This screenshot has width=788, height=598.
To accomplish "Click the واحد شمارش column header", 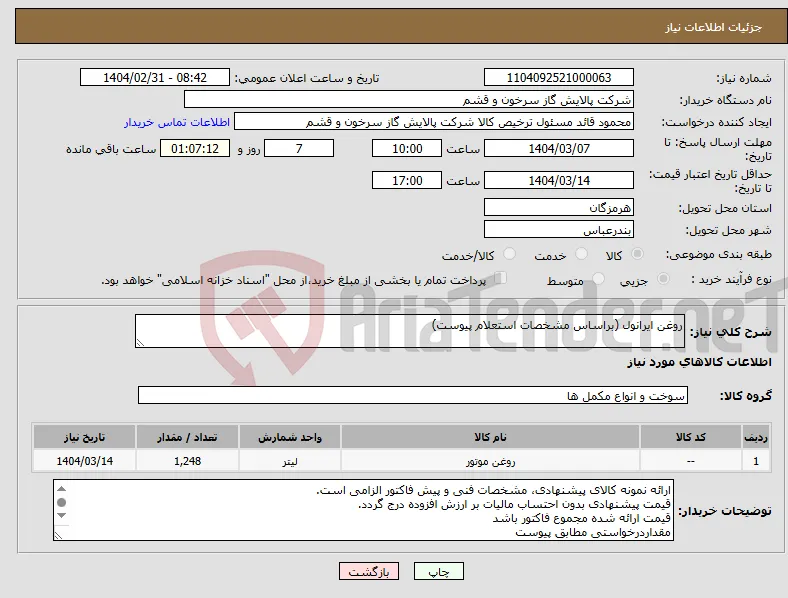I will point(290,437).
